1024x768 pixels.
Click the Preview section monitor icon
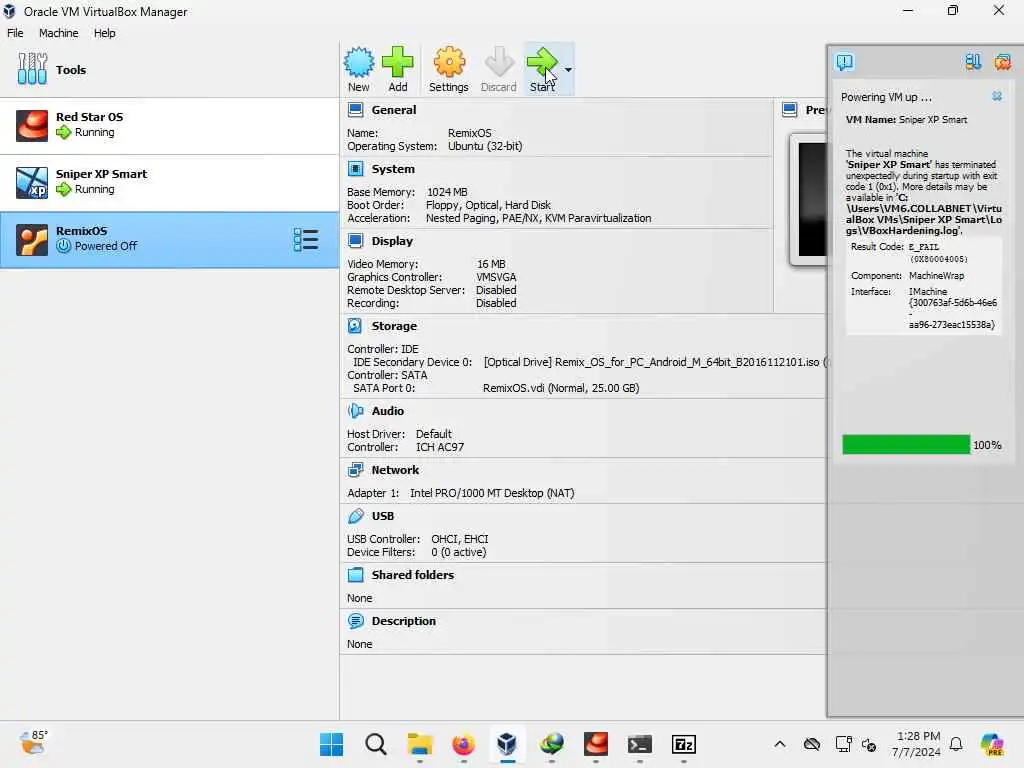coord(790,110)
